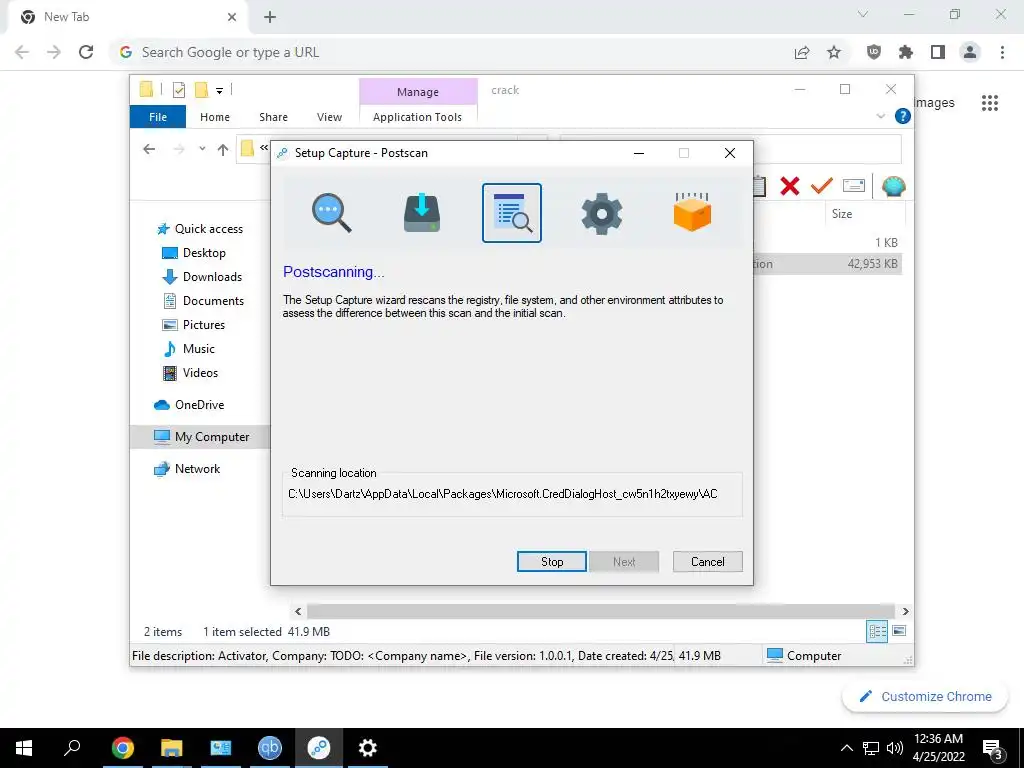Click the shell globe icon in Explorer toolbar
1024x768 pixels.
click(893, 186)
